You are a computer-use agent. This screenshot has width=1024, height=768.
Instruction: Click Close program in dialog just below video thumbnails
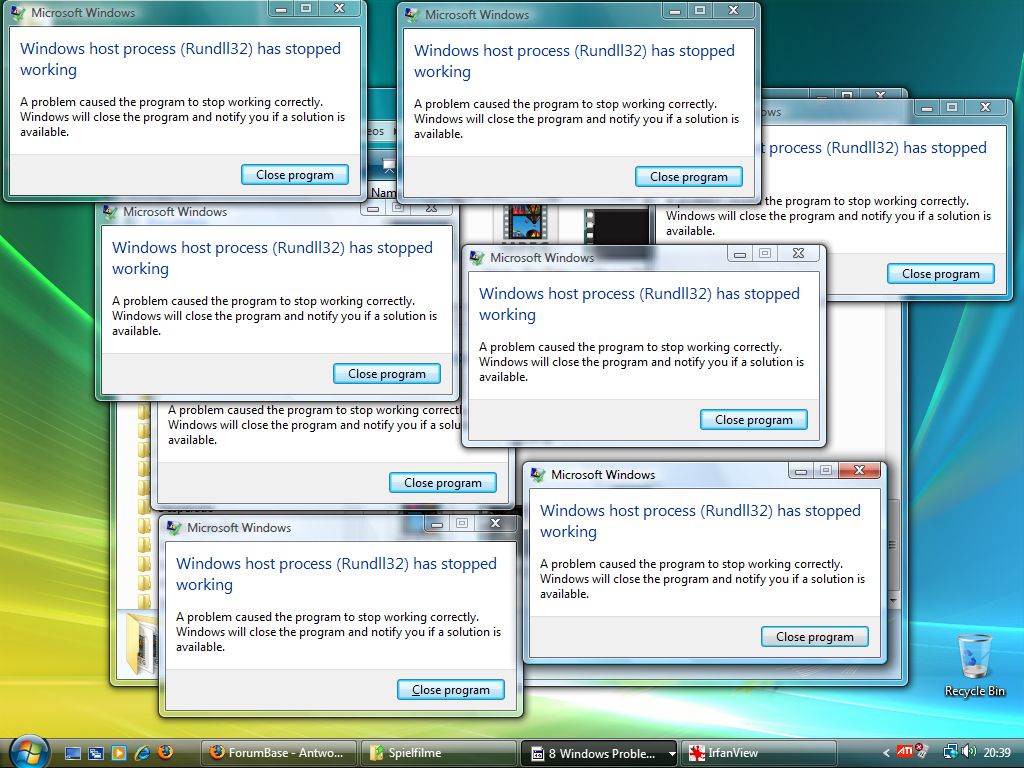pyautogui.click(x=754, y=420)
